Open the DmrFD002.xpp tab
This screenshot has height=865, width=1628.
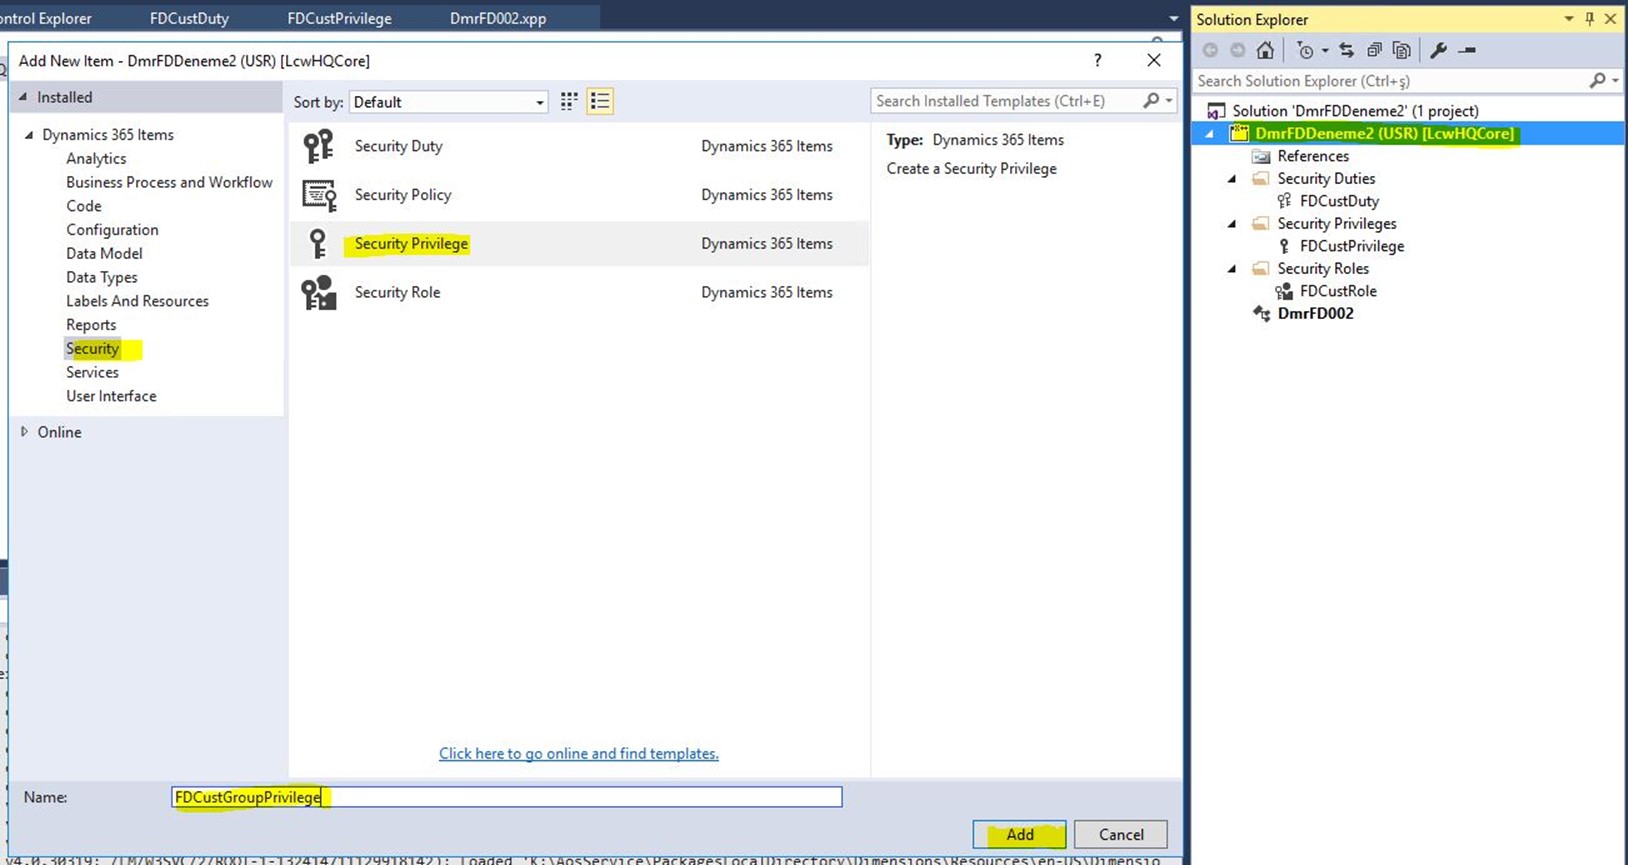(x=497, y=18)
